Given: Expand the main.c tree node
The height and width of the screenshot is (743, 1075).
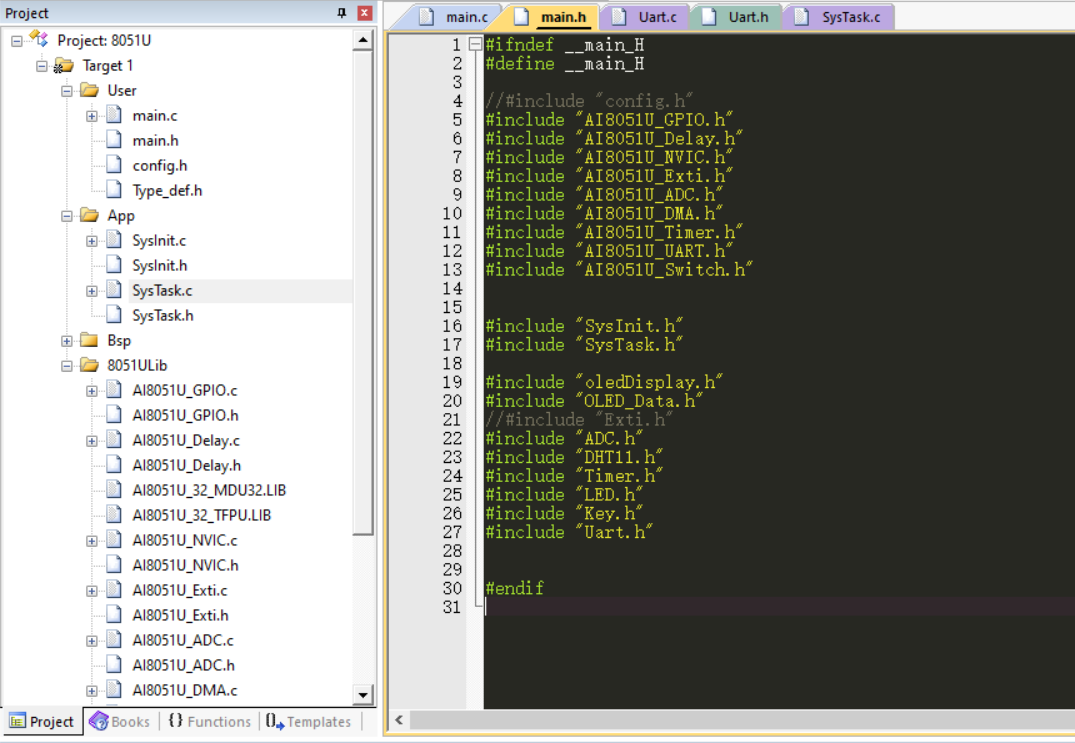Looking at the screenshot, I should tap(92, 116).
